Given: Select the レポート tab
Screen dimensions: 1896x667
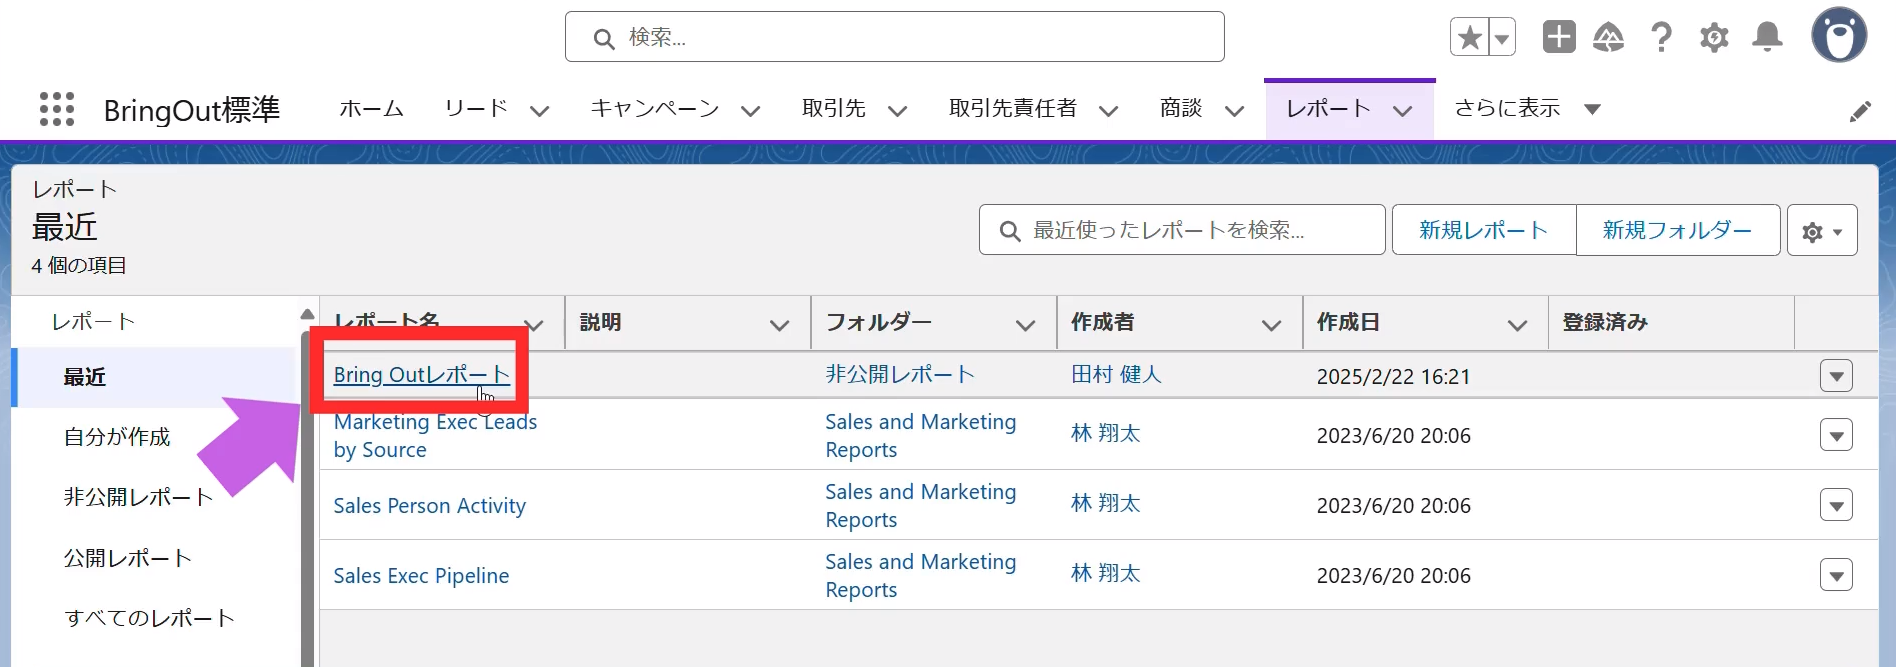Looking at the screenshot, I should [x=1328, y=109].
